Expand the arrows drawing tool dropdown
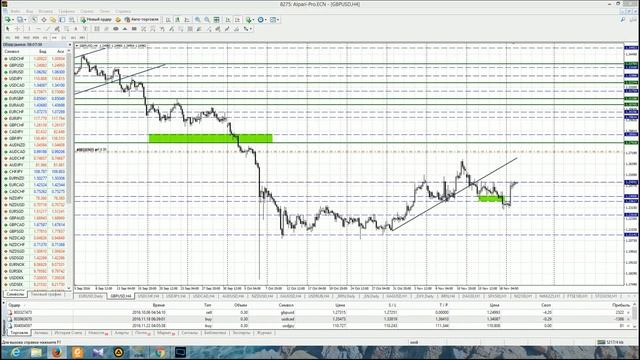Viewport: 640px width, 360px height. 251,29
